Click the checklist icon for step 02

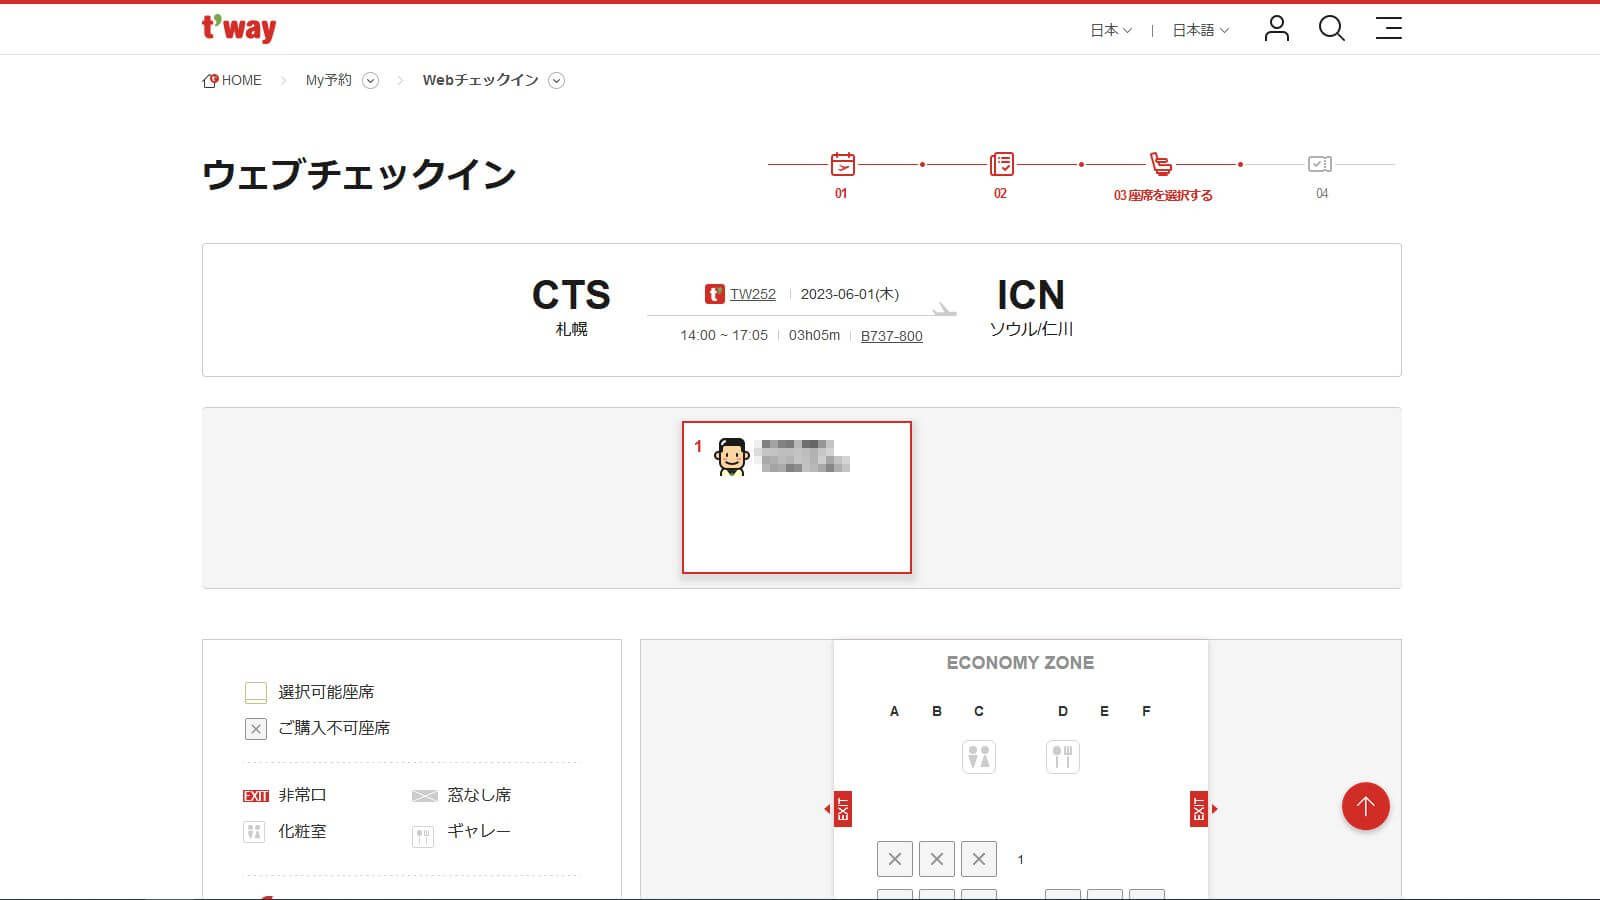(x=1001, y=163)
